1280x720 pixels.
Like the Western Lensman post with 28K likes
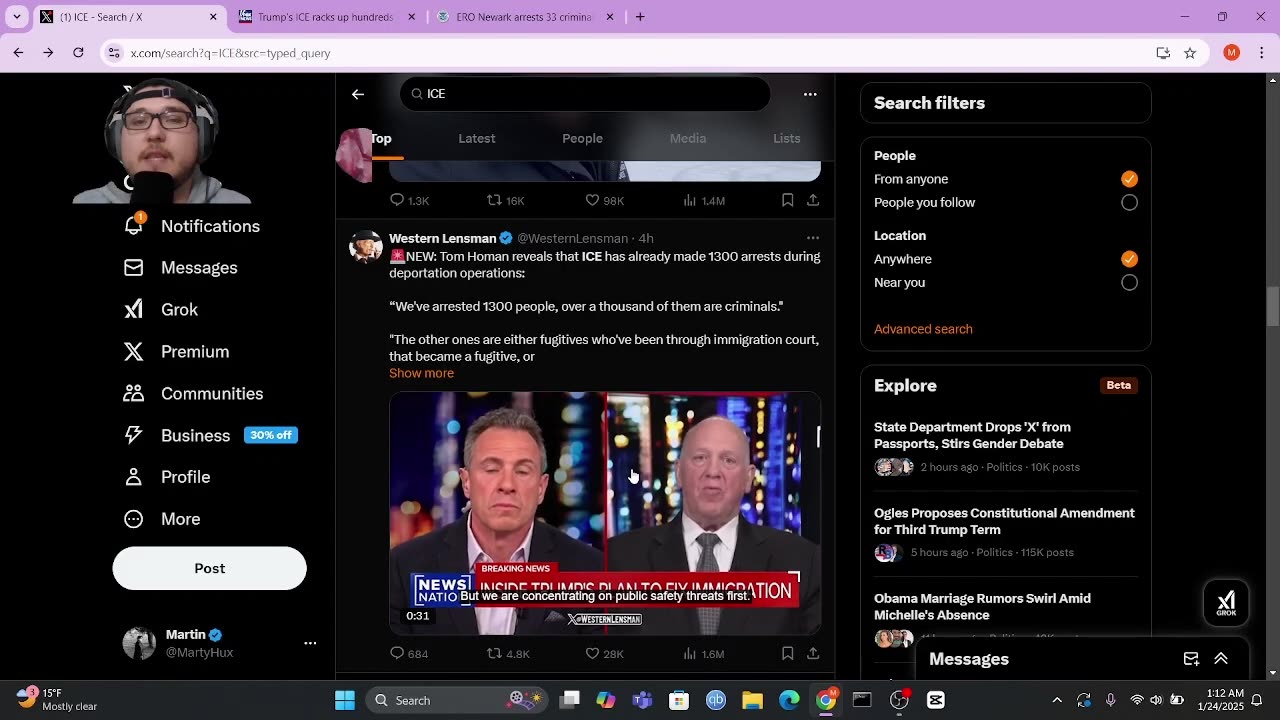point(604,654)
